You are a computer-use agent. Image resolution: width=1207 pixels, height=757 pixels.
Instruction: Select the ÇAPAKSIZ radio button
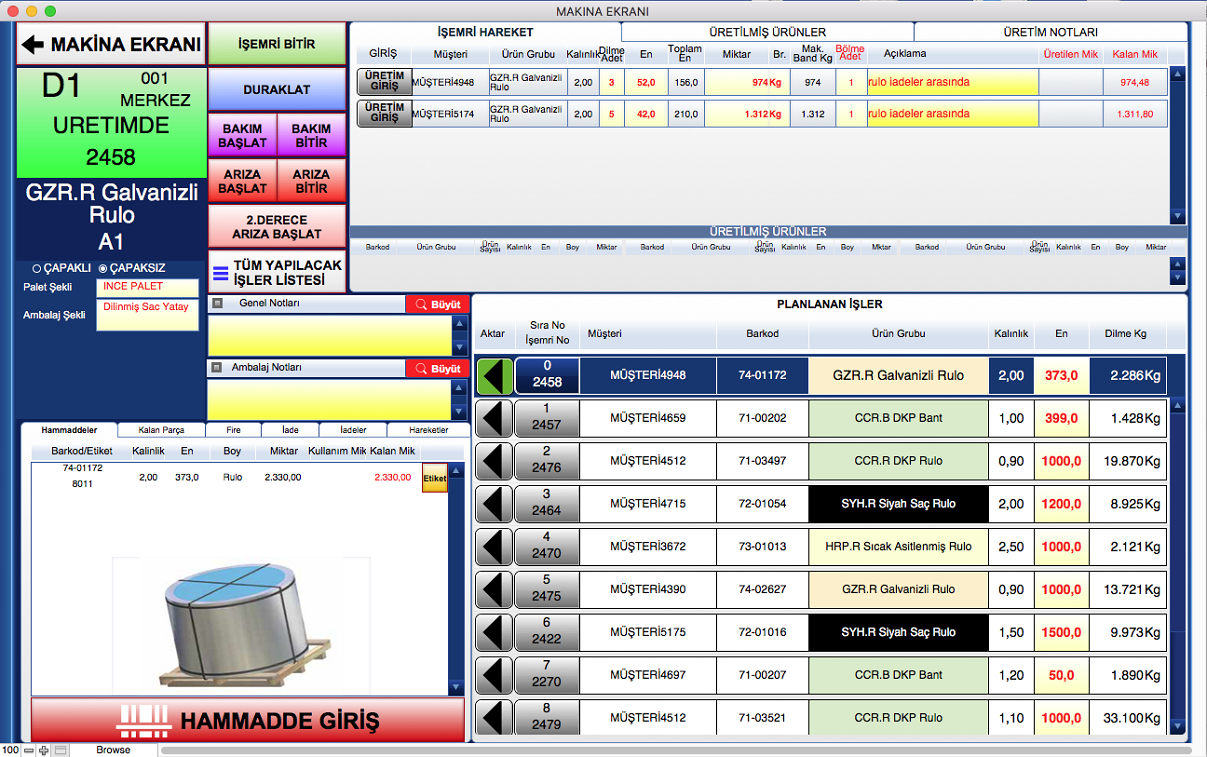pos(102,268)
